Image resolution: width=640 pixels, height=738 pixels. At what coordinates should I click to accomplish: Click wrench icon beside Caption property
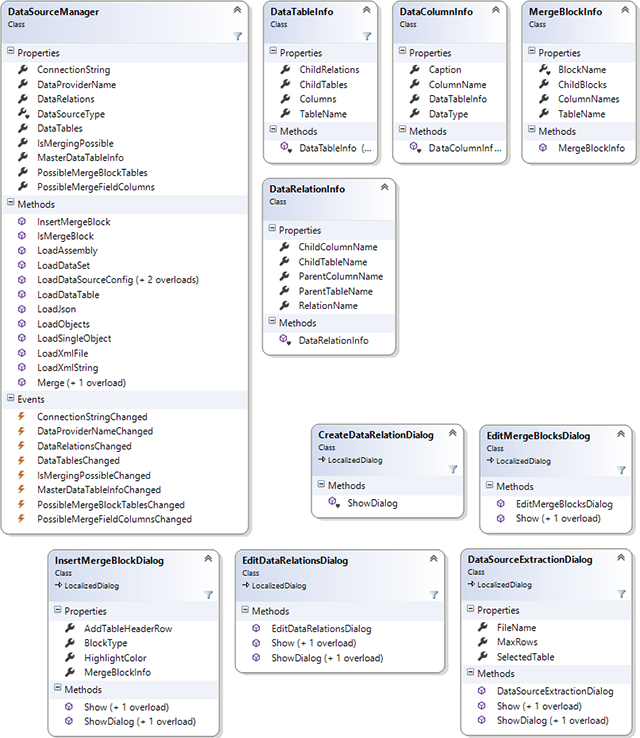(x=414, y=69)
